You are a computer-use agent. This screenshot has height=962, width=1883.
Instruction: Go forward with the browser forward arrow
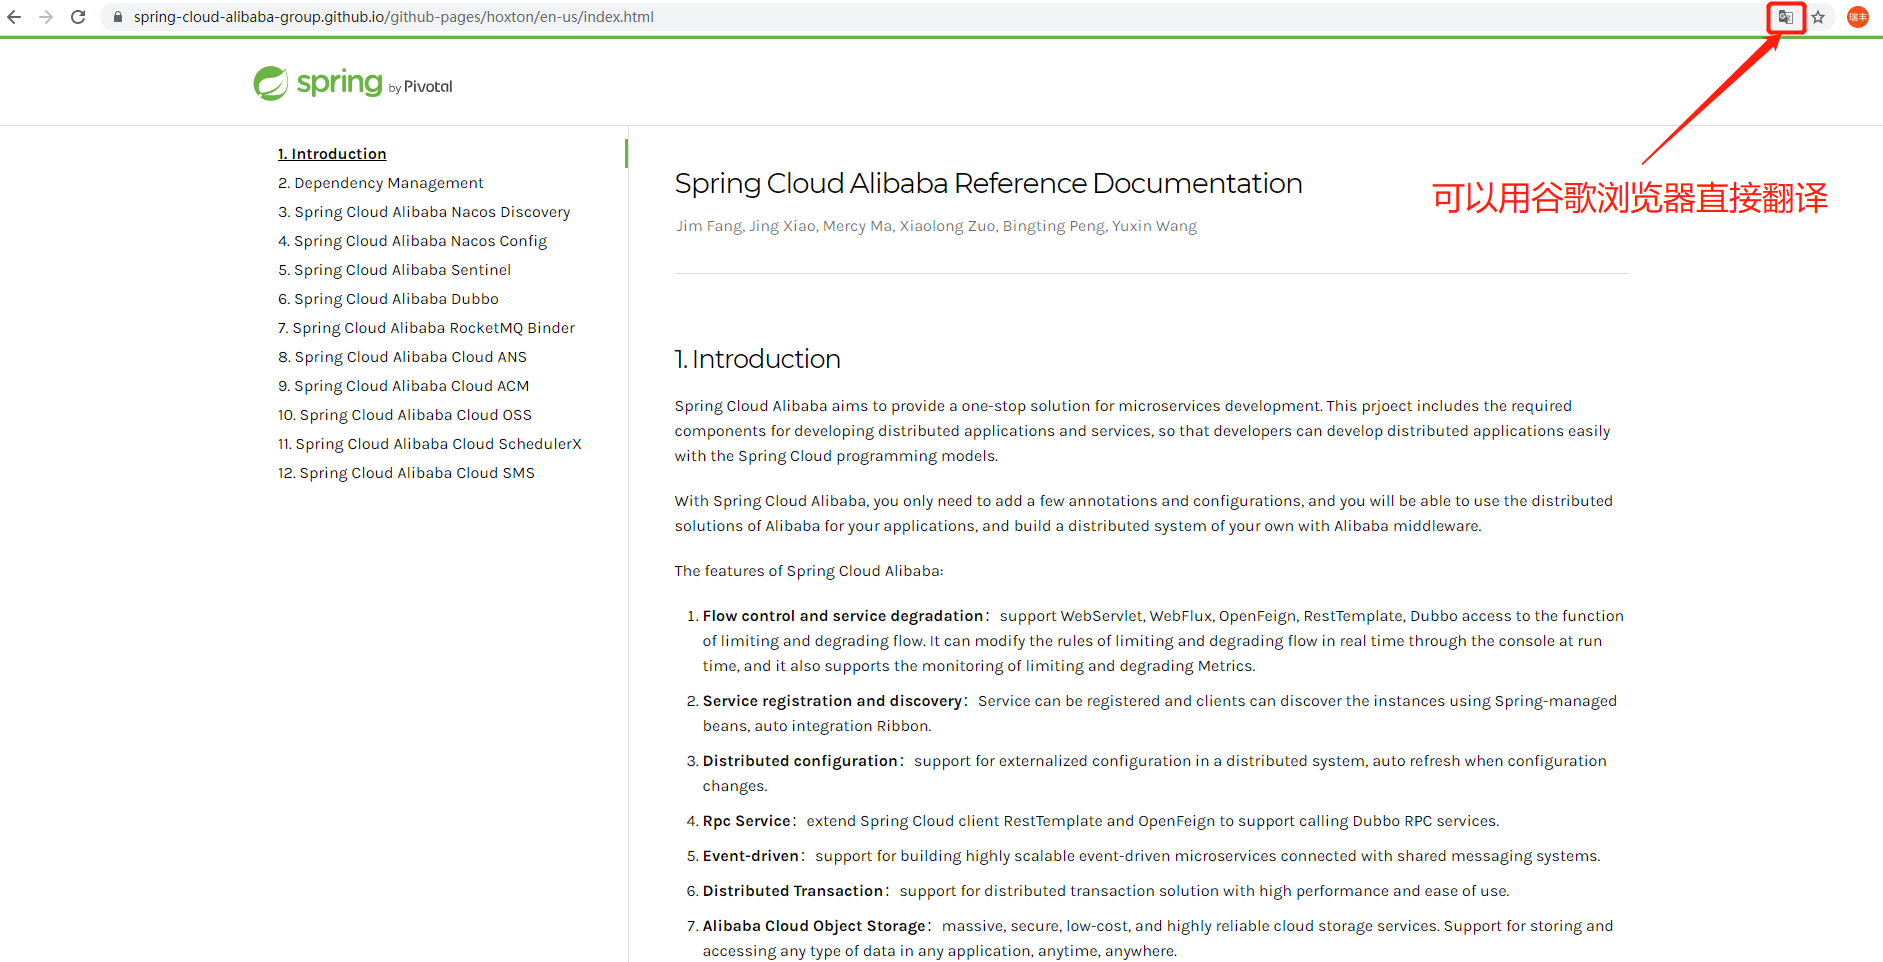click(46, 17)
